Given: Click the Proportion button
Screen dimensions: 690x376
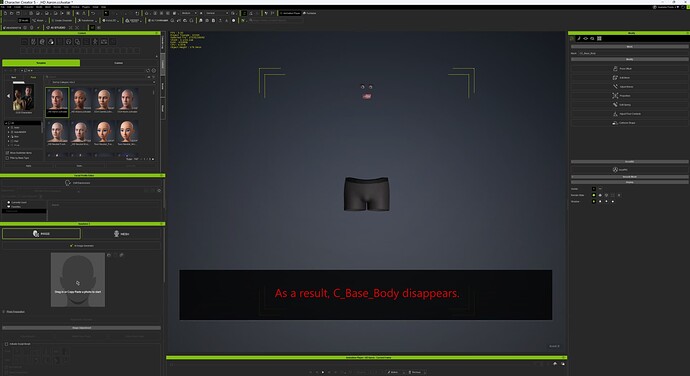Looking at the screenshot, I should pos(630,96).
